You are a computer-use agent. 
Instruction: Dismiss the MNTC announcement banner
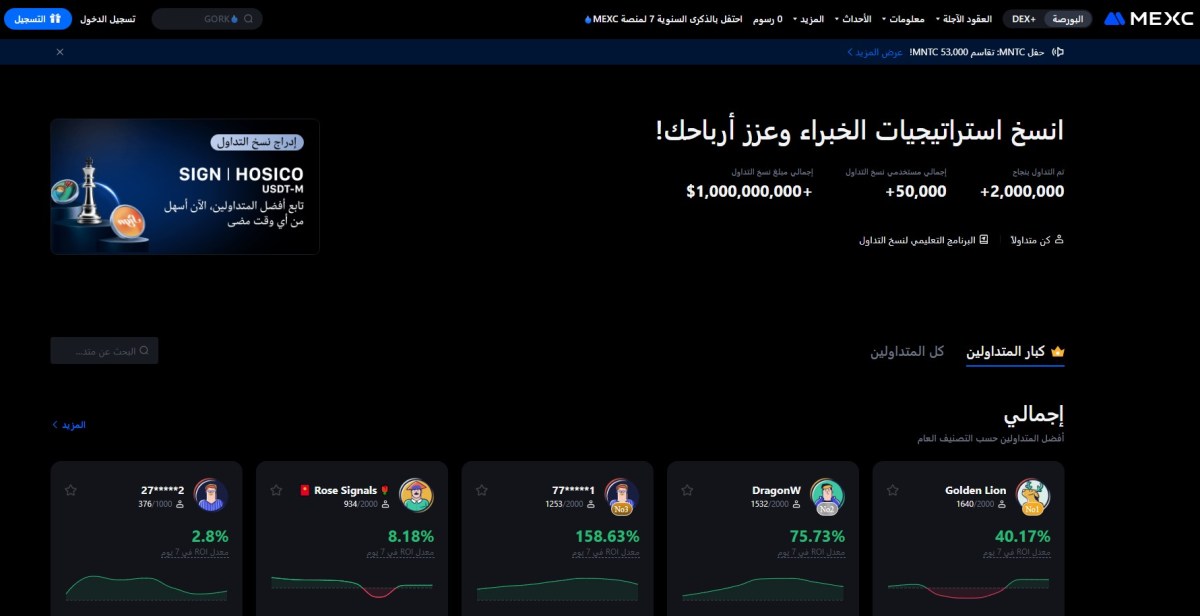click(x=60, y=52)
